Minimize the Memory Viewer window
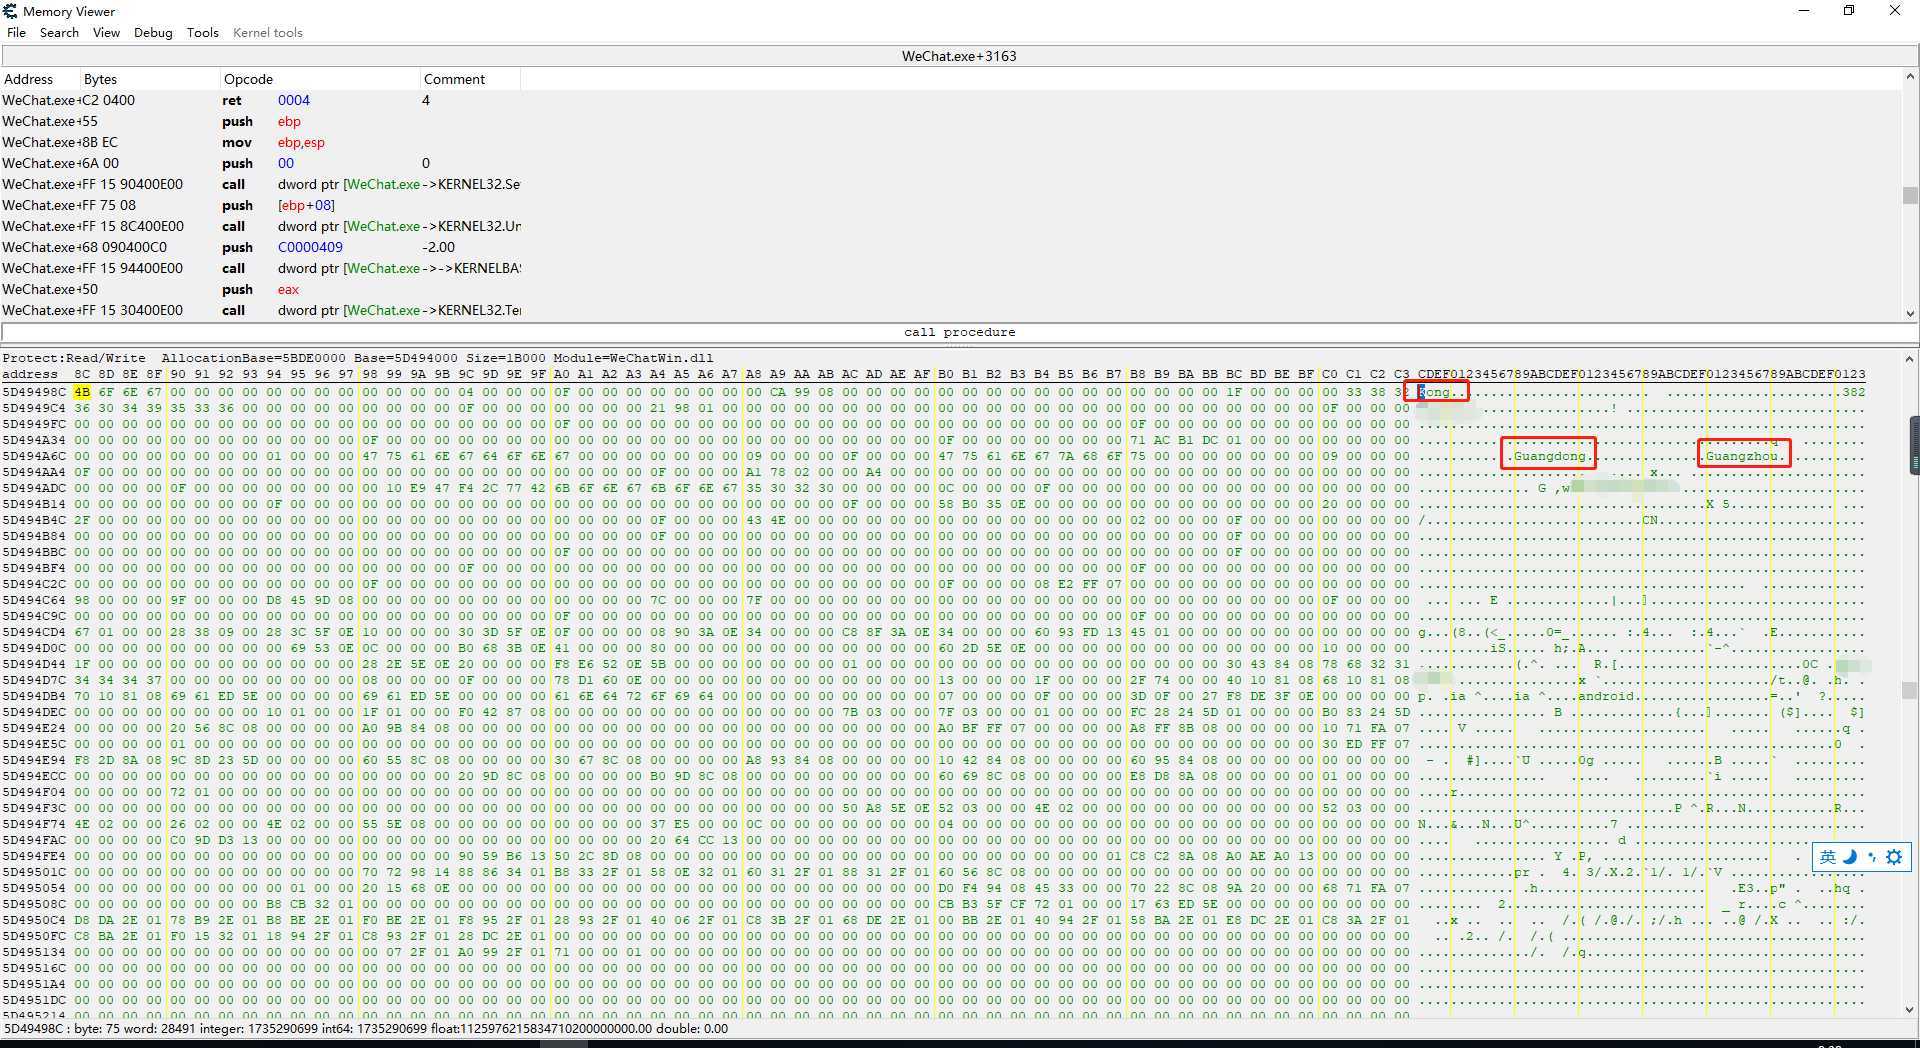 click(x=1804, y=11)
